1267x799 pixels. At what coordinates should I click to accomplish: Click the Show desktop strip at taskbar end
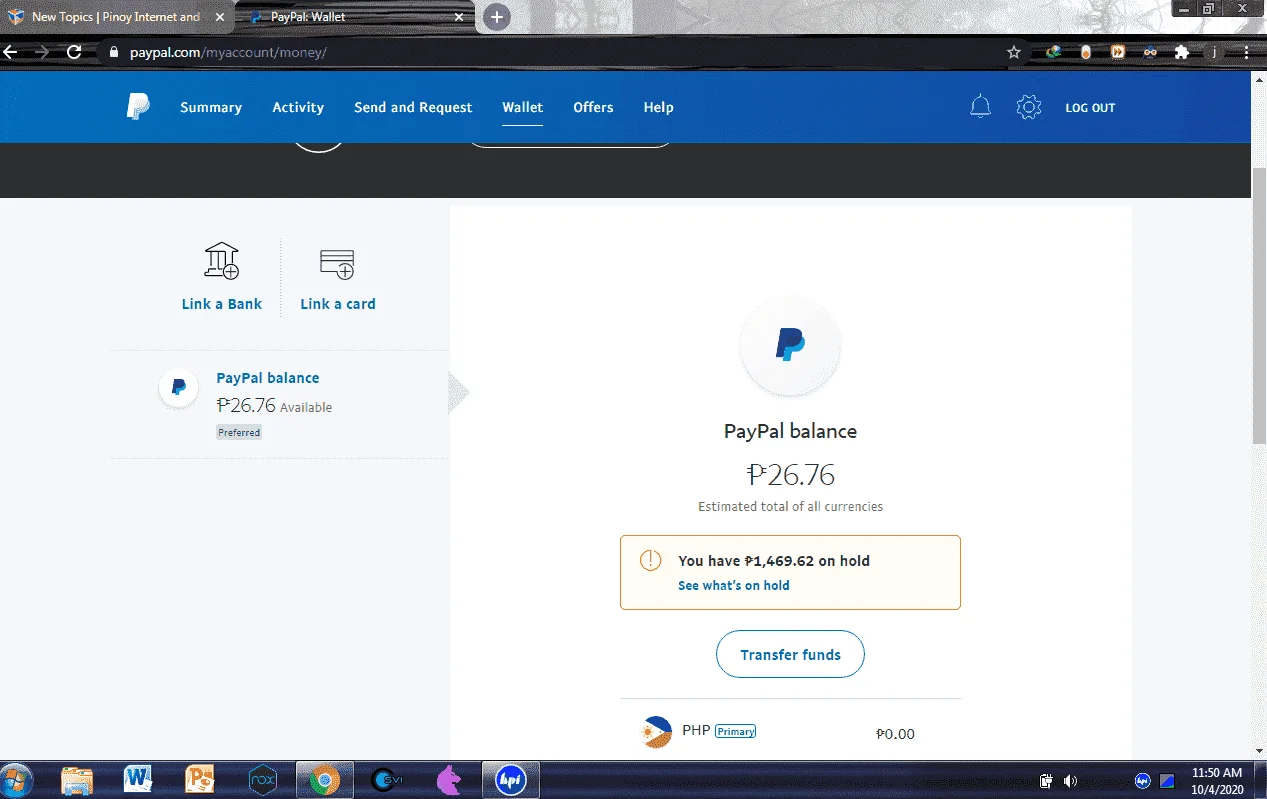[x=1260, y=780]
